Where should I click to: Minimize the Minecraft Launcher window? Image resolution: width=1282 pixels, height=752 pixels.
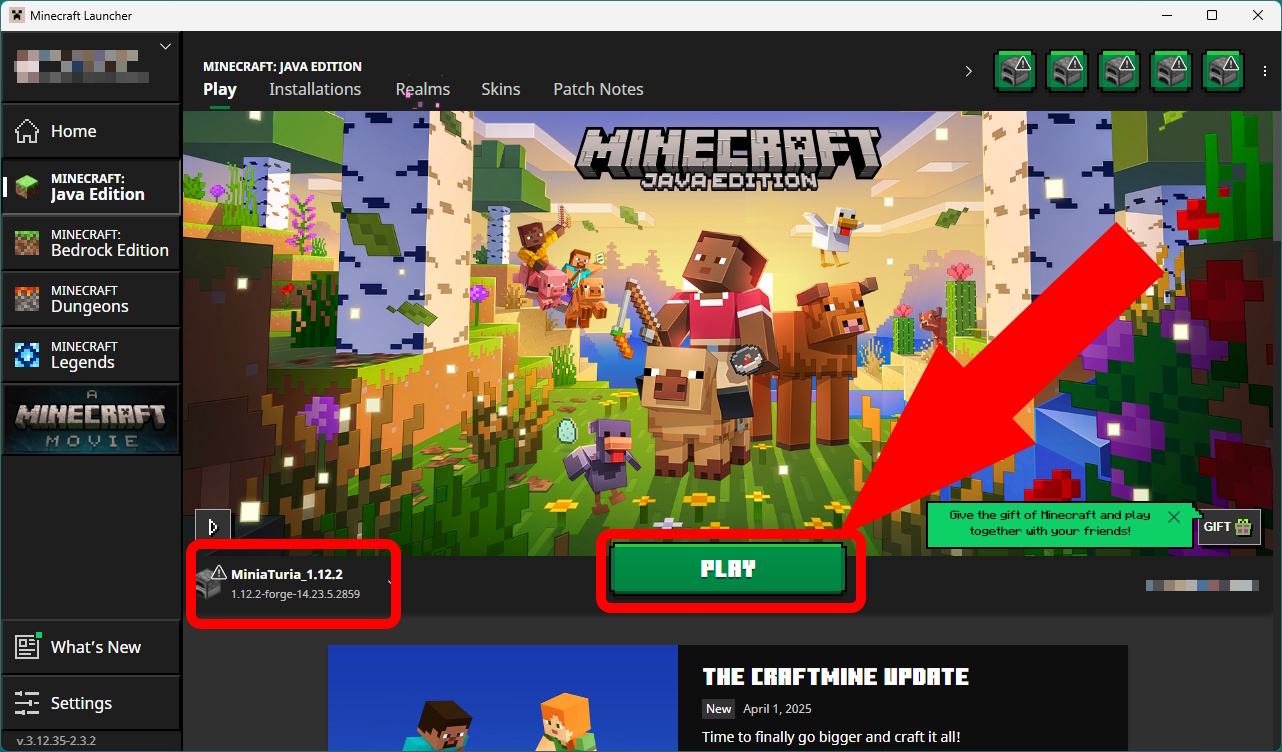[1166, 15]
